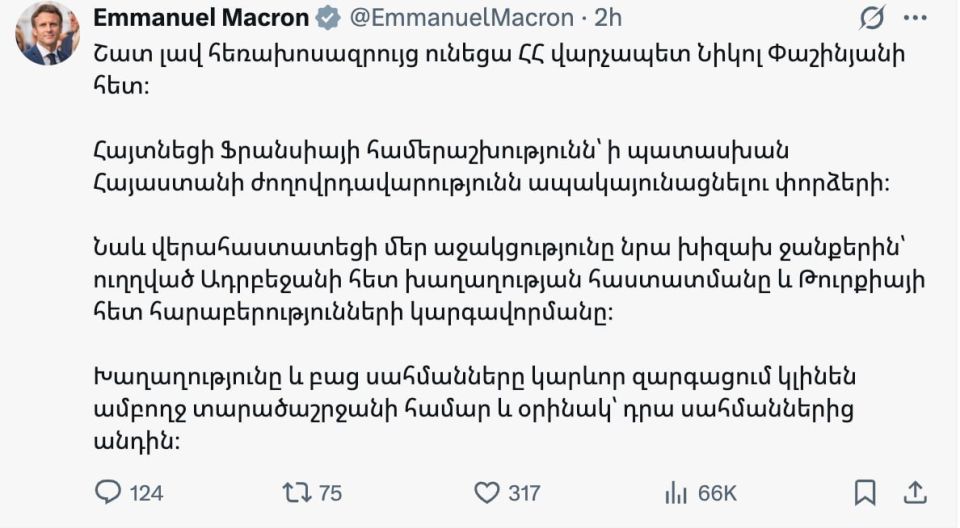Click the 66K views count
Image resolution: width=960 pixels, height=528 pixels.
(x=717, y=492)
